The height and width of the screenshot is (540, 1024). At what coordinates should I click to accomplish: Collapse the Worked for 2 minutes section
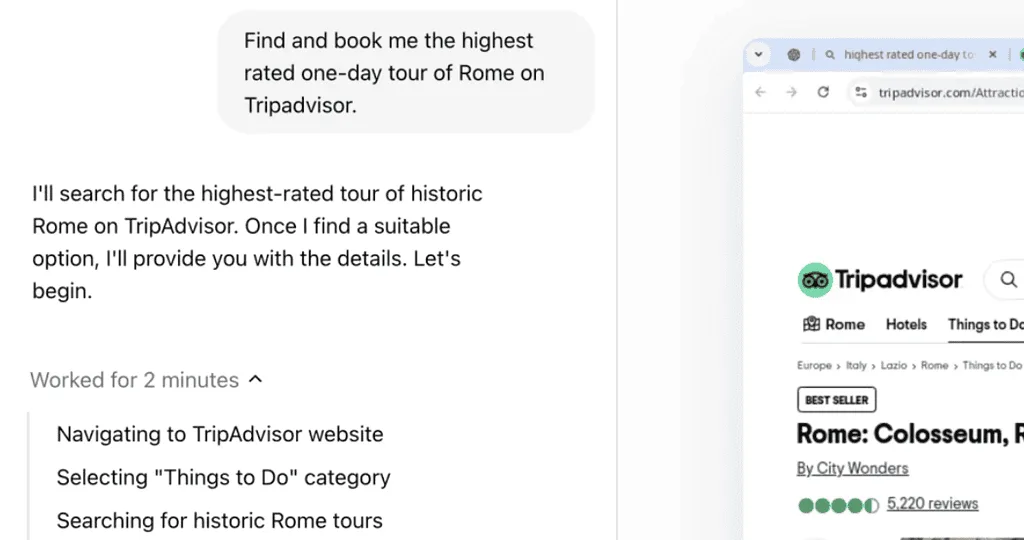[x=255, y=380]
